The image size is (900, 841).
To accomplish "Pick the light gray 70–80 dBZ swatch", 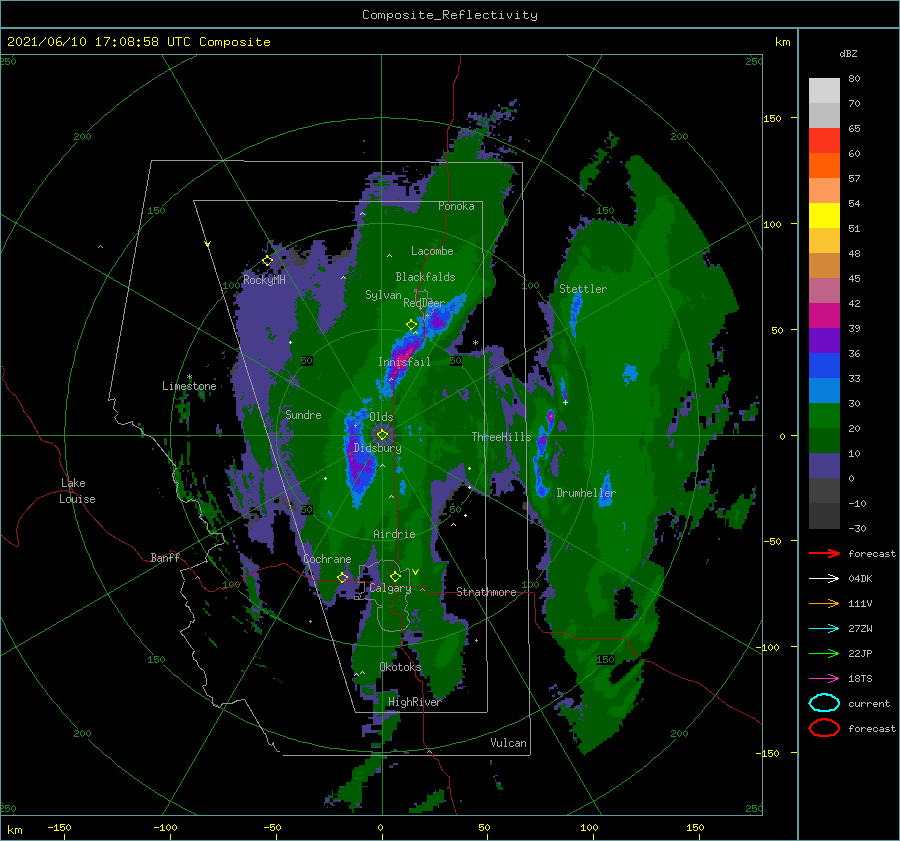I will 824,91.
